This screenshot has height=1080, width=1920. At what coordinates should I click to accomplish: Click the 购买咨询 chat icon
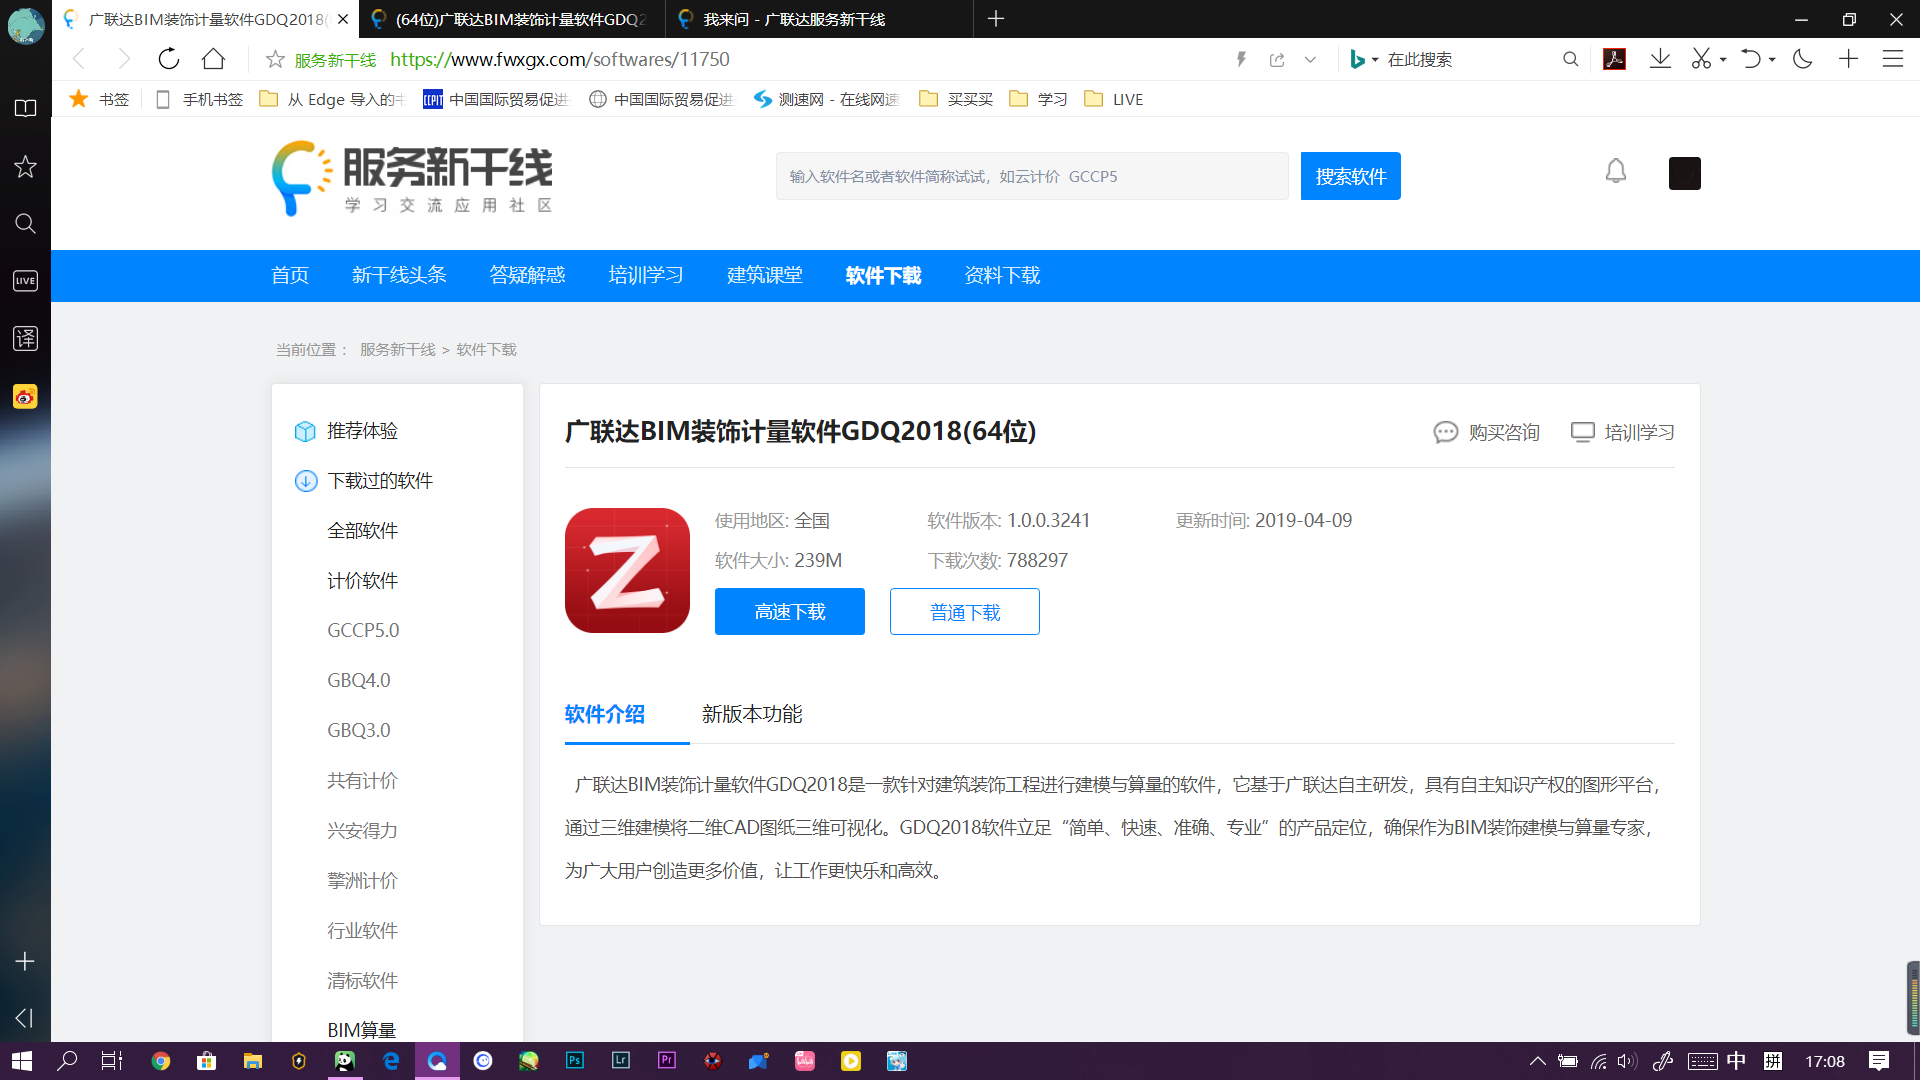(1446, 432)
